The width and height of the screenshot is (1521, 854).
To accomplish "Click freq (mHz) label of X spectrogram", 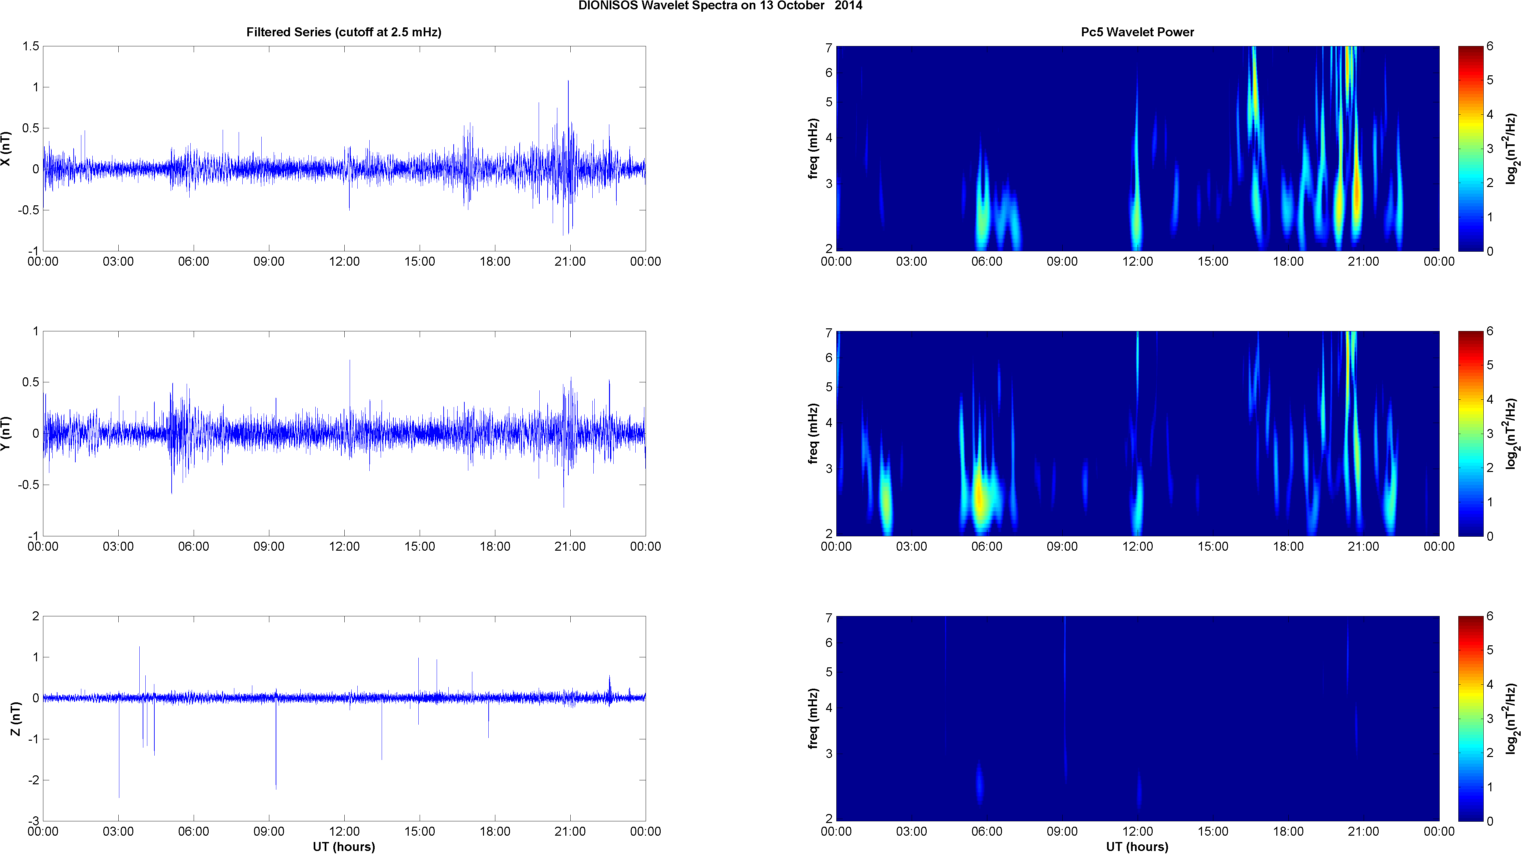I will click(814, 148).
